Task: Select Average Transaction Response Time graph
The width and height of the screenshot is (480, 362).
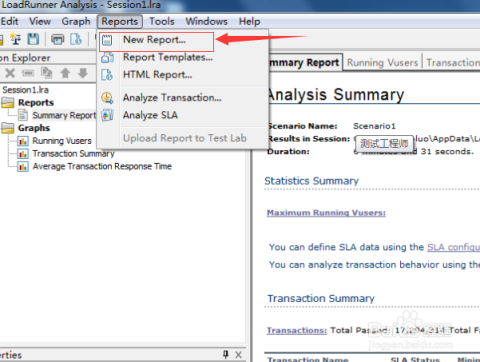Action: tap(102, 166)
